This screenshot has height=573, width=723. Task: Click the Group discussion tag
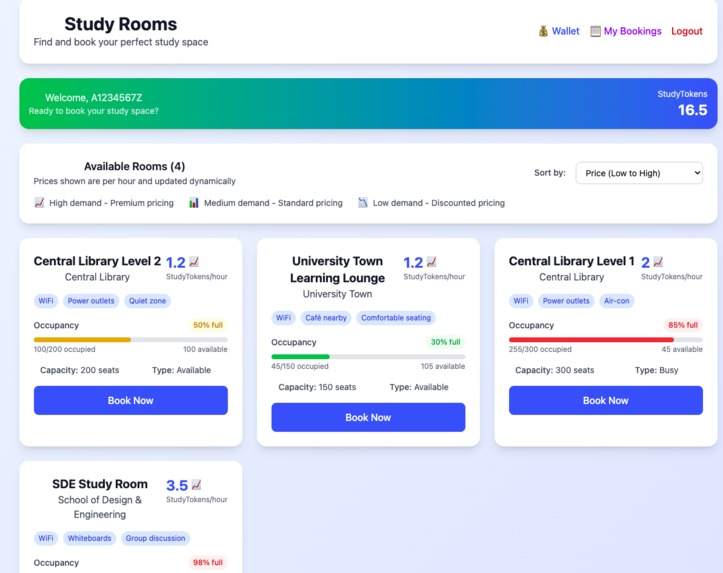point(155,538)
